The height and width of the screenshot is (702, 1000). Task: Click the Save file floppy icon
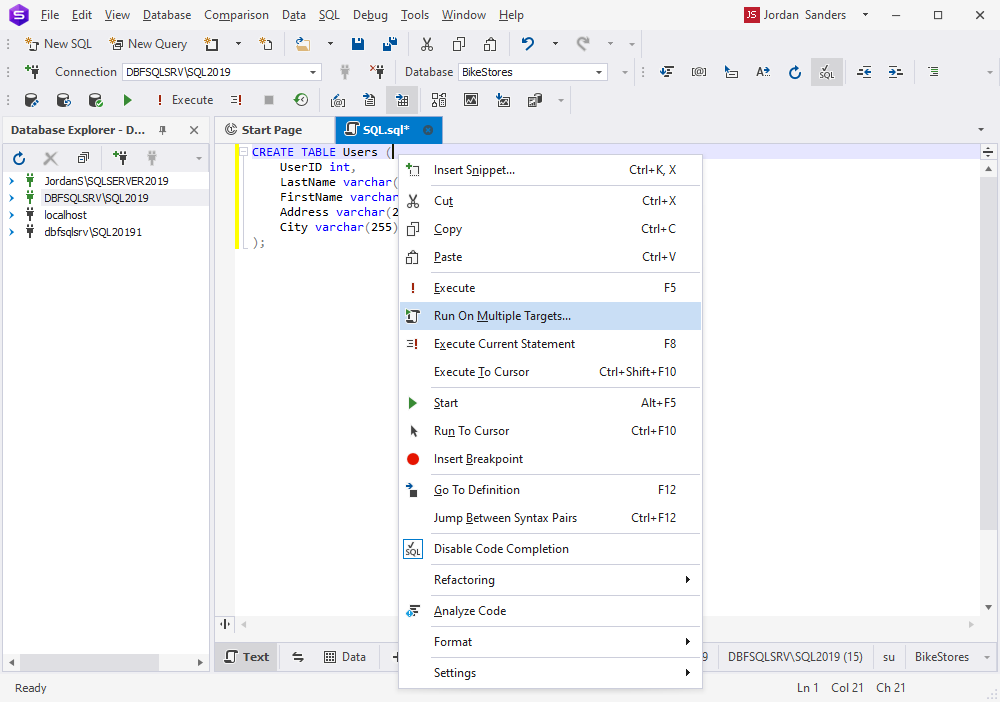click(x=358, y=44)
